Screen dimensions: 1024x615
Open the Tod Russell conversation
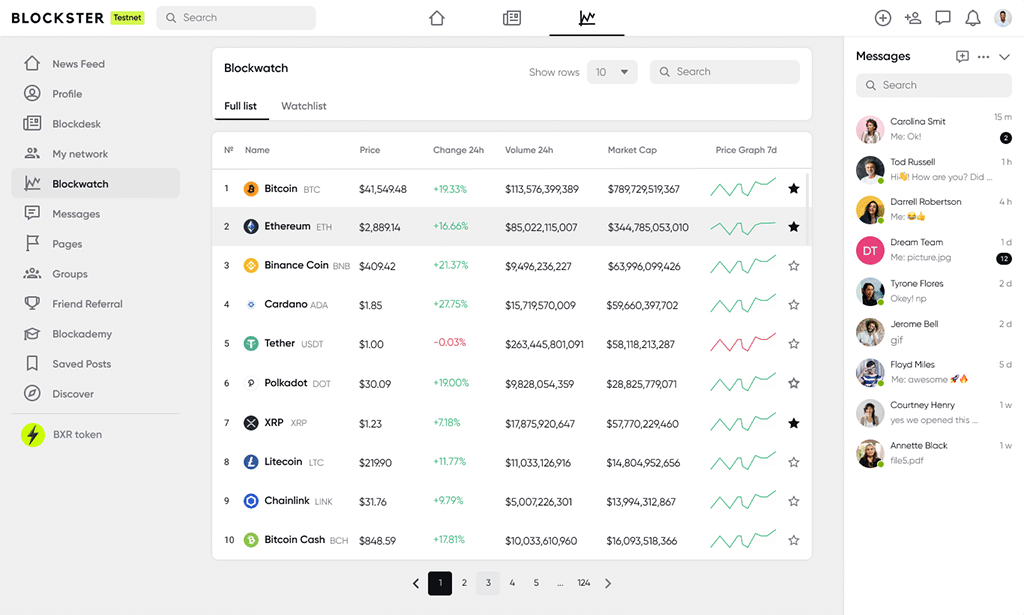[934, 170]
